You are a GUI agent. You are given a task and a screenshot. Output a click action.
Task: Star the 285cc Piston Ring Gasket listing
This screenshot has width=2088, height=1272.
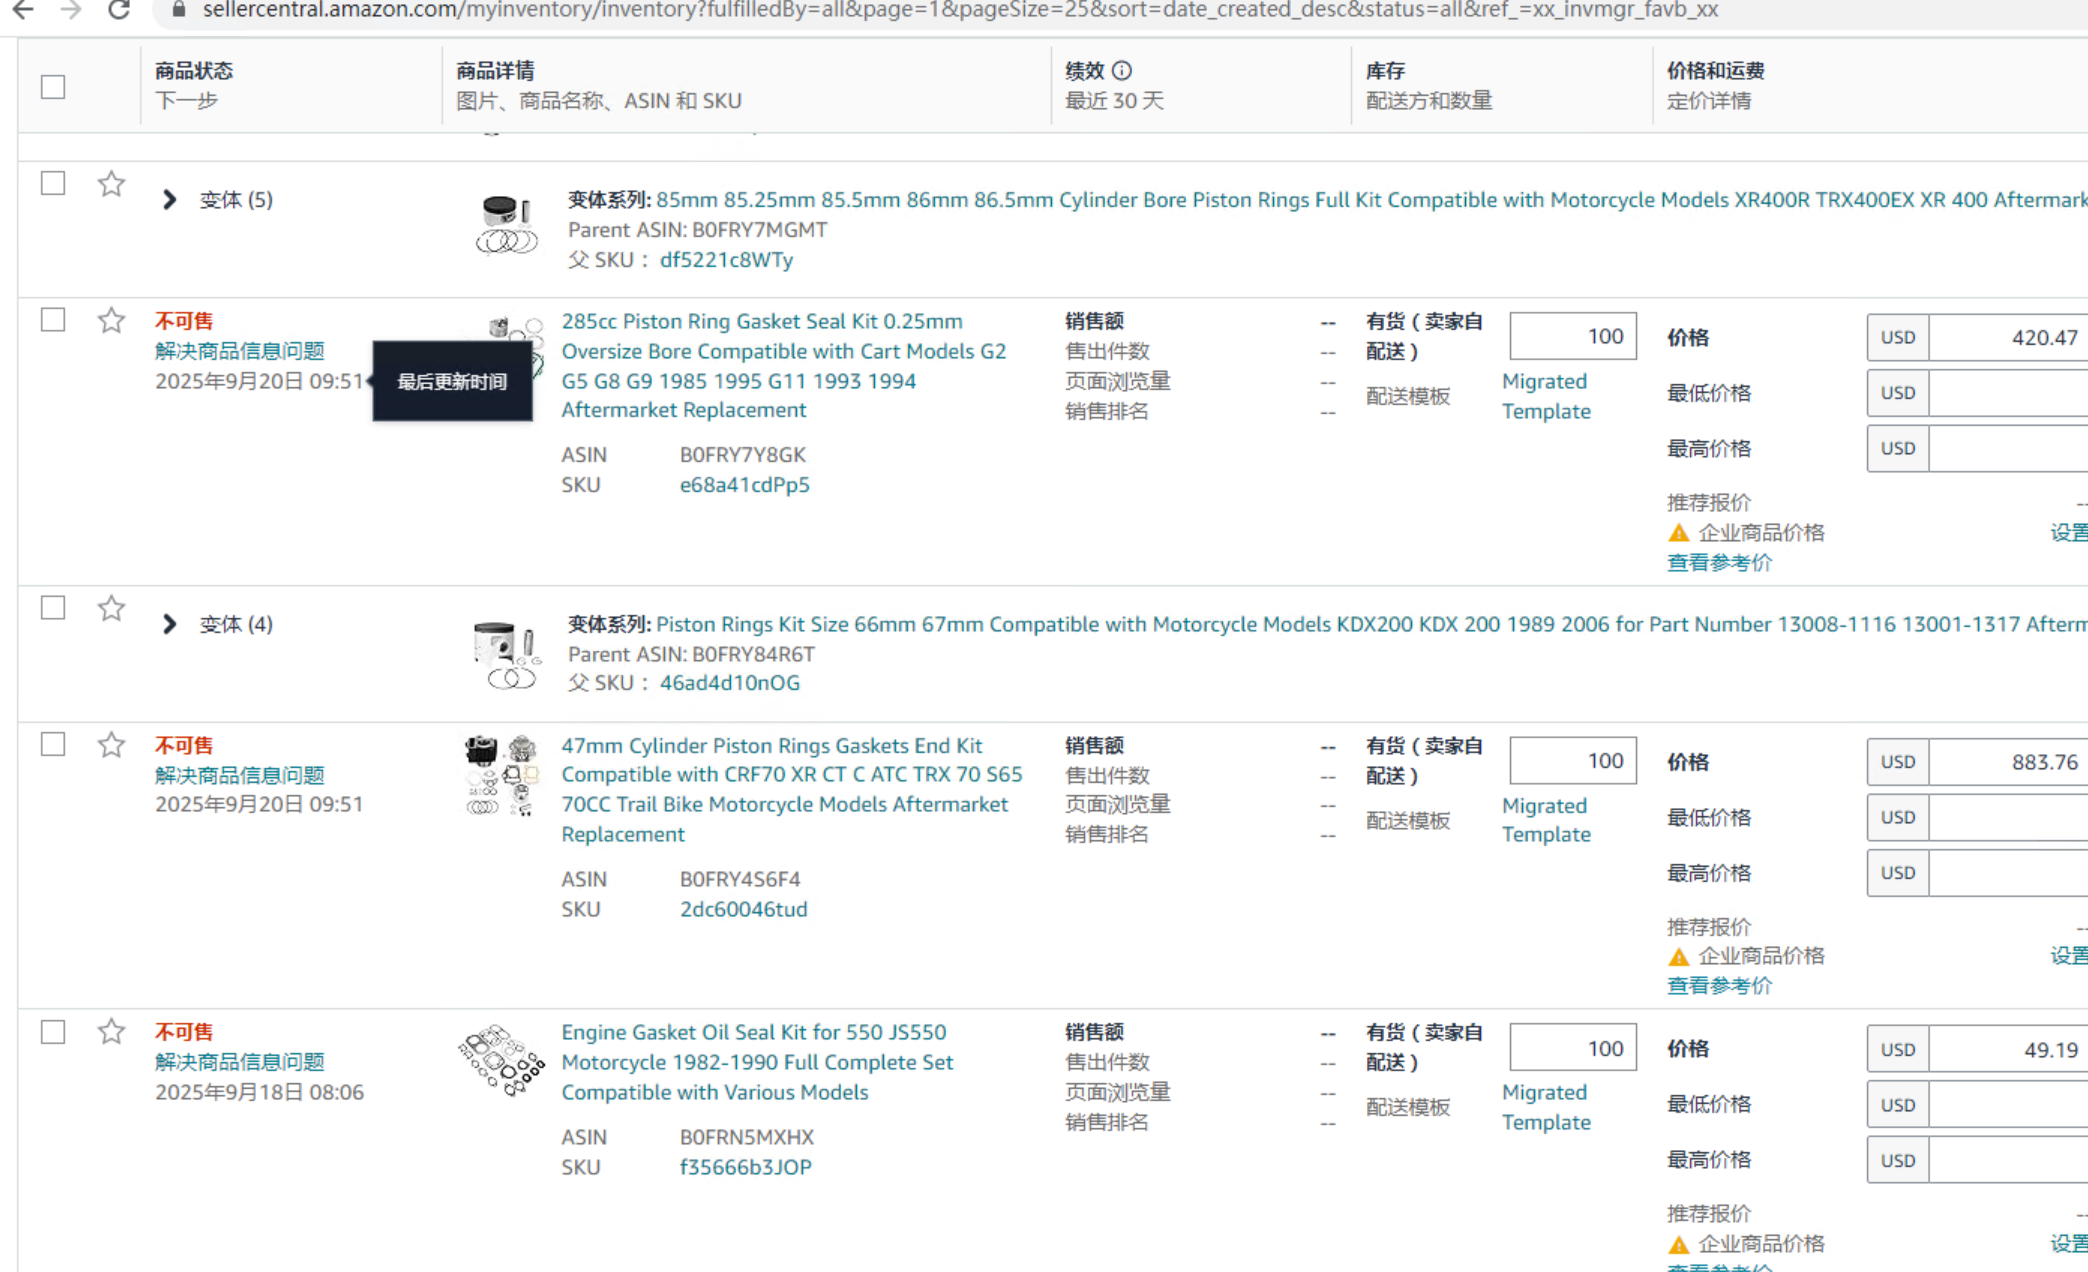click(x=111, y=321)
